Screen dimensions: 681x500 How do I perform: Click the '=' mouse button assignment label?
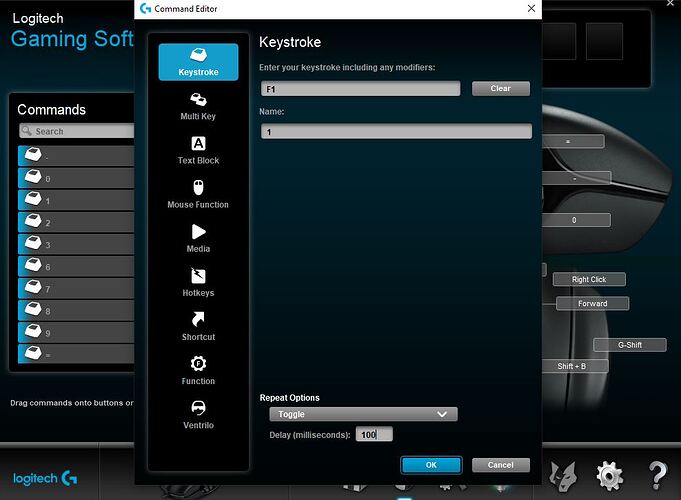(x=573, y=142)
